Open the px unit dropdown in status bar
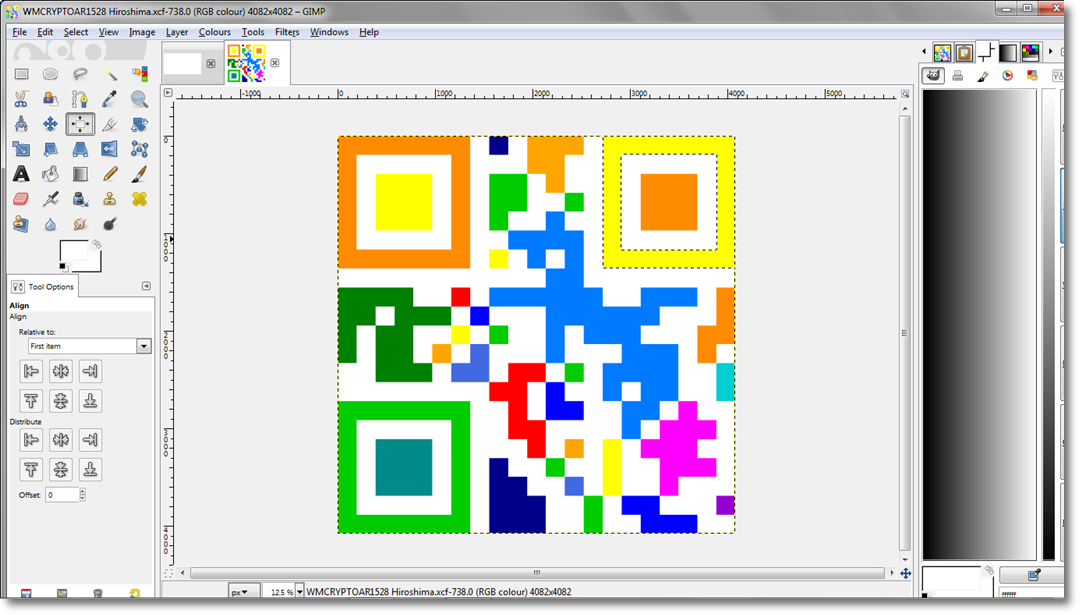 click(244, 592)
